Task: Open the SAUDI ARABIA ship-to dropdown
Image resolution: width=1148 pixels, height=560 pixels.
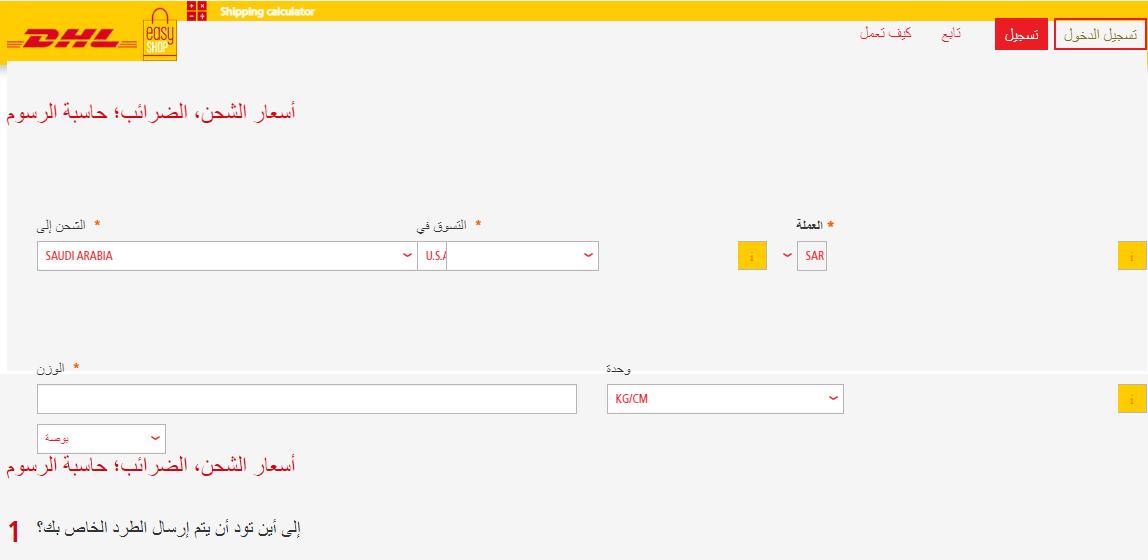Action: pos(227,256)
